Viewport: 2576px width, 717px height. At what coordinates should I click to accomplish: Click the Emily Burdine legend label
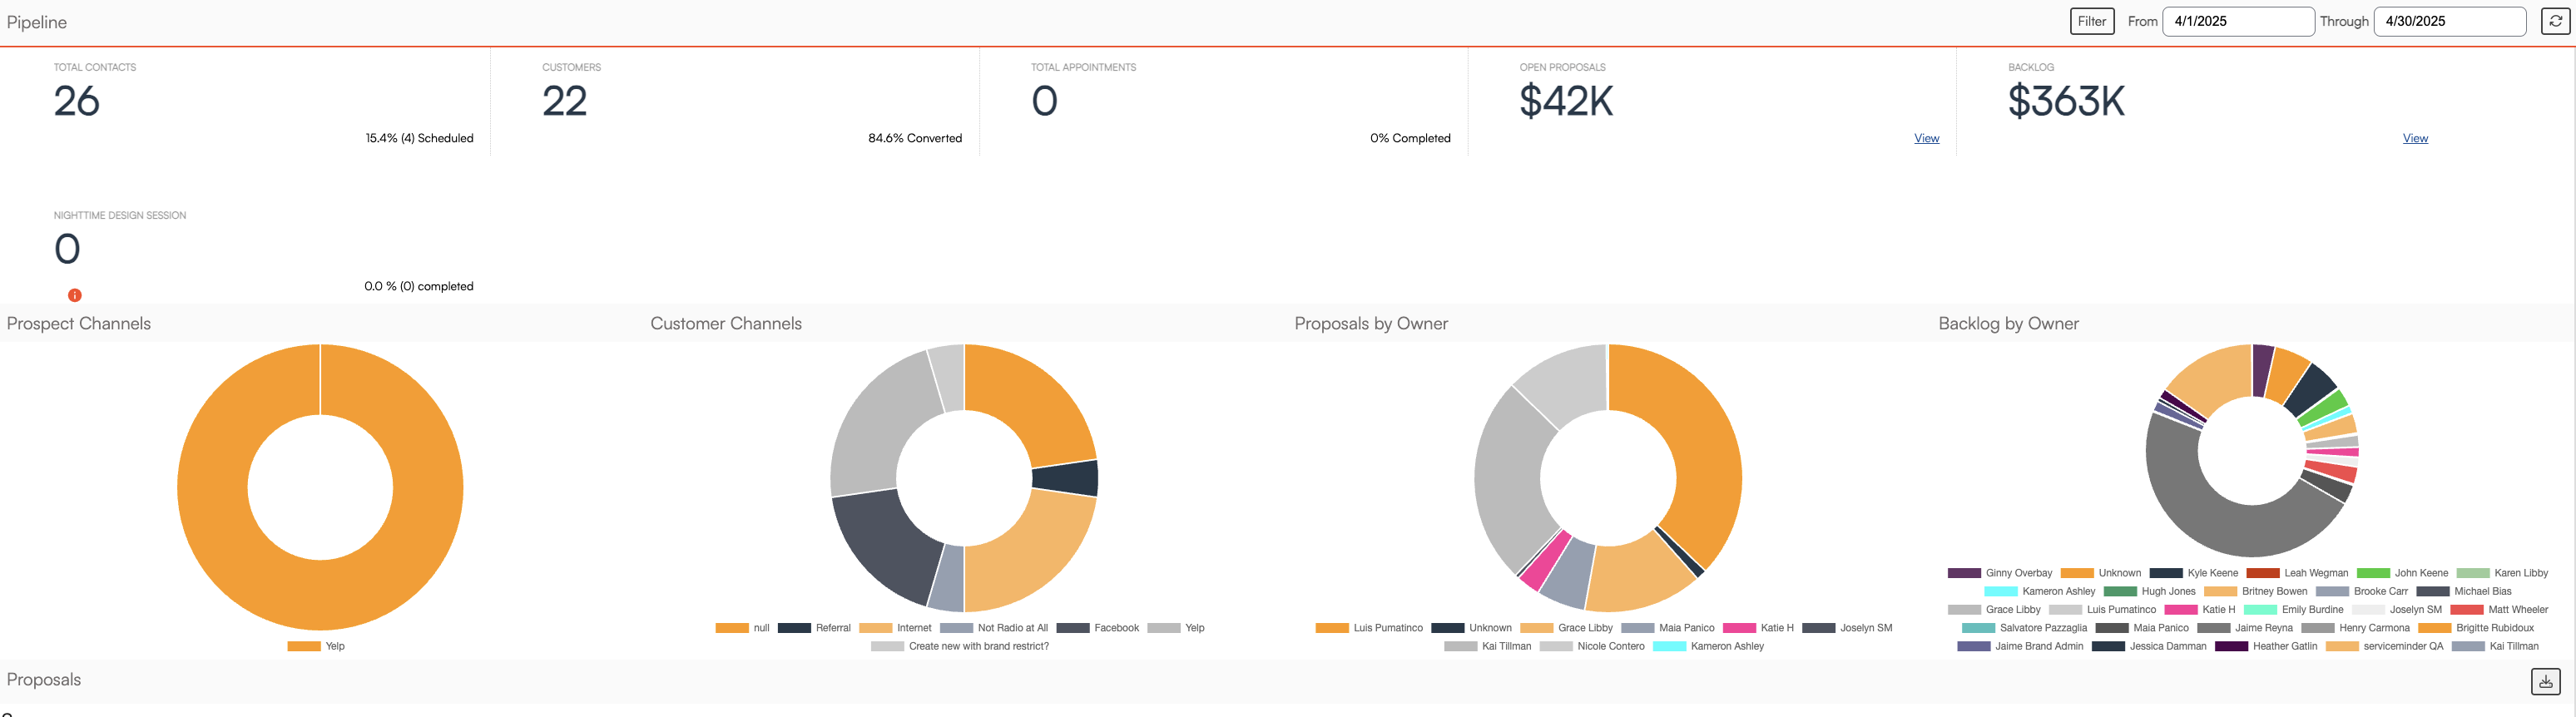2313,609
